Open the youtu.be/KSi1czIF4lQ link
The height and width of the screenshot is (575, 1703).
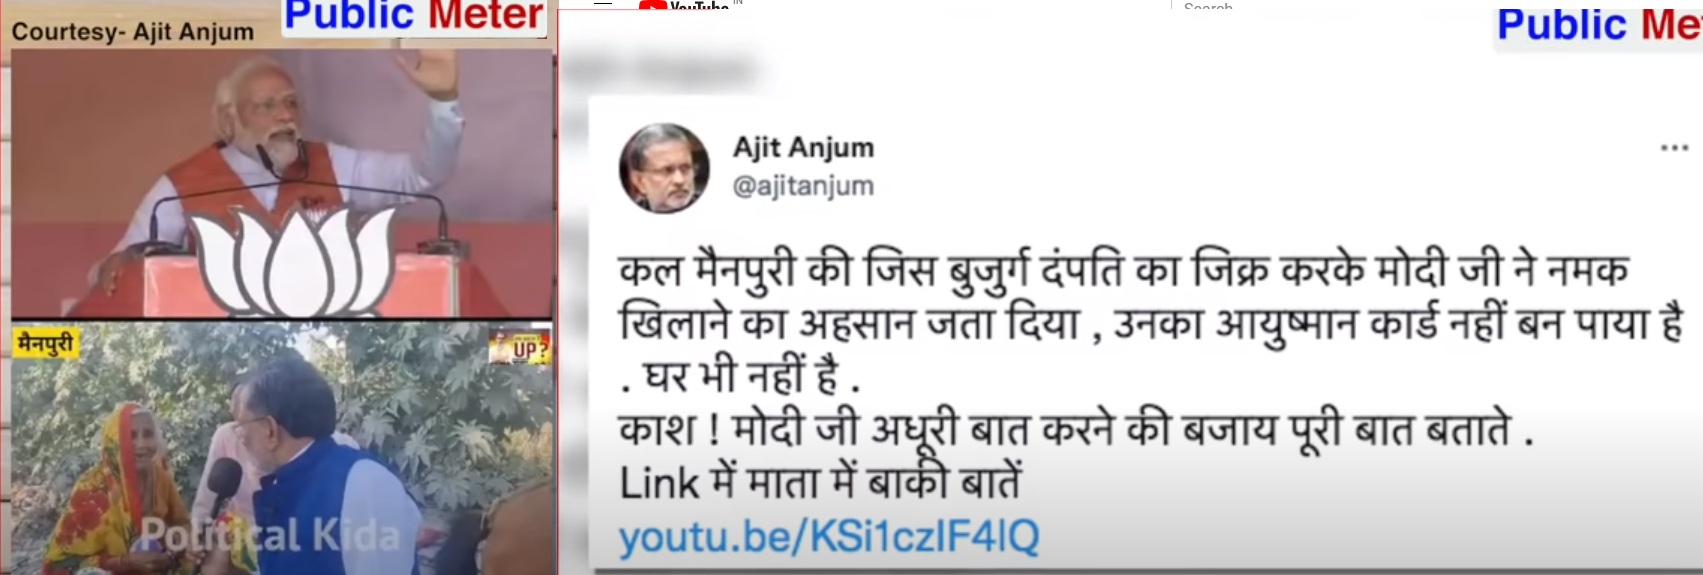click(x=829, y=537)
